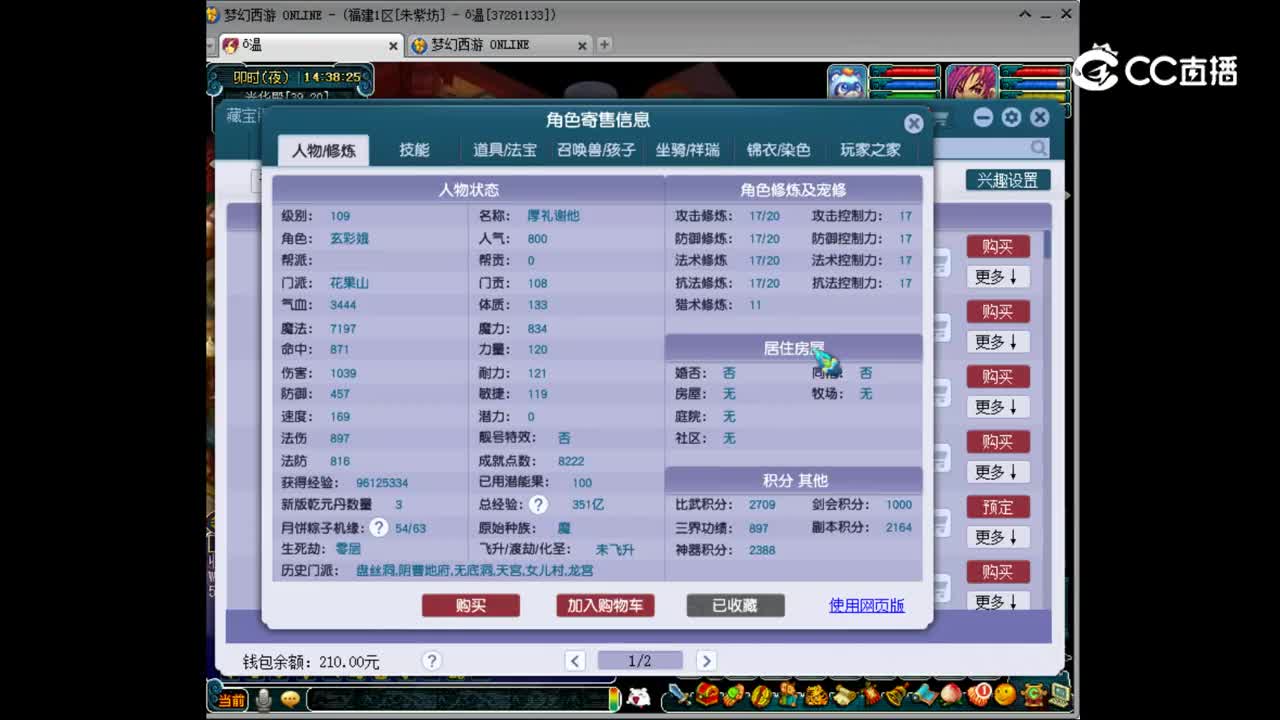Expand 更多 dropdown beneath 预定 button

pyautogui.click(x=996, y=537)
